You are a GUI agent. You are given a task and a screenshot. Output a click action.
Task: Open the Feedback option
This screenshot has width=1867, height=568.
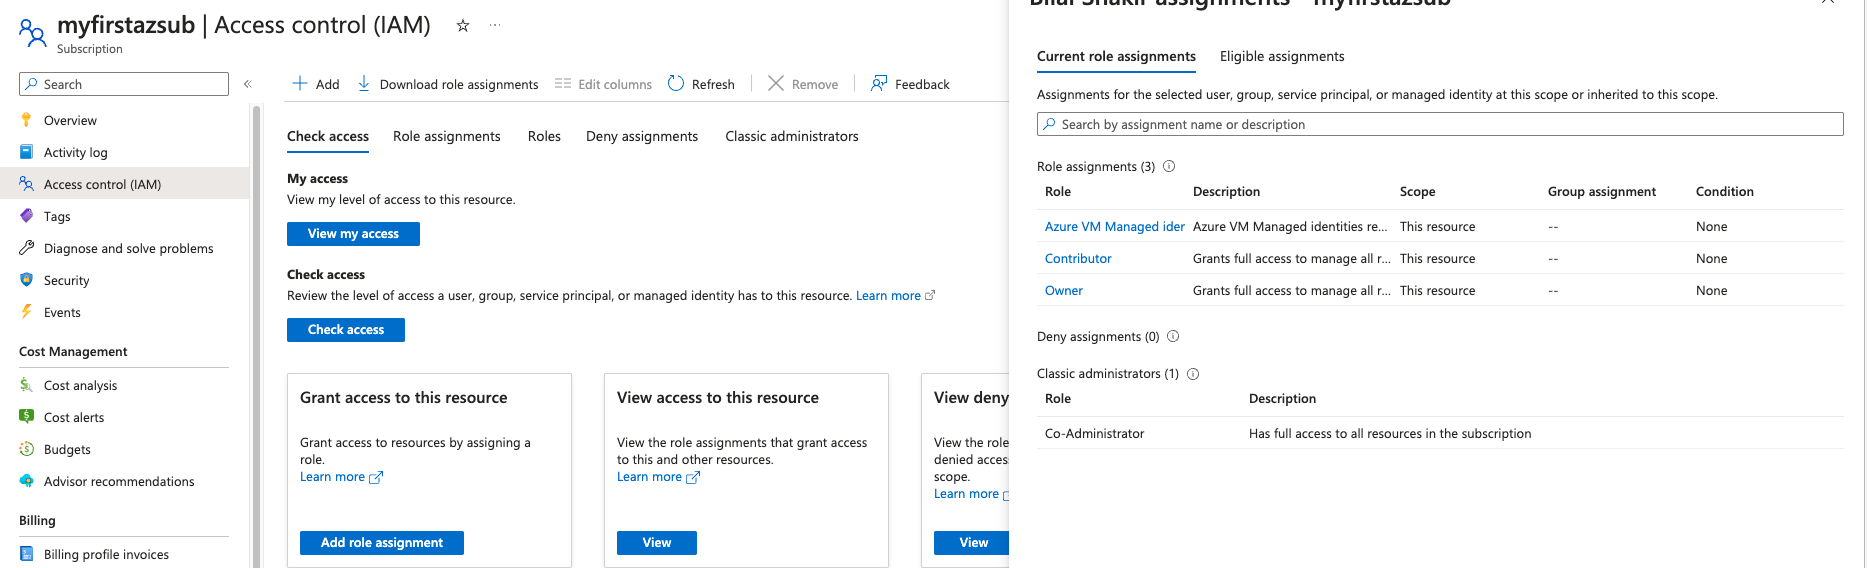click(910, 84)
